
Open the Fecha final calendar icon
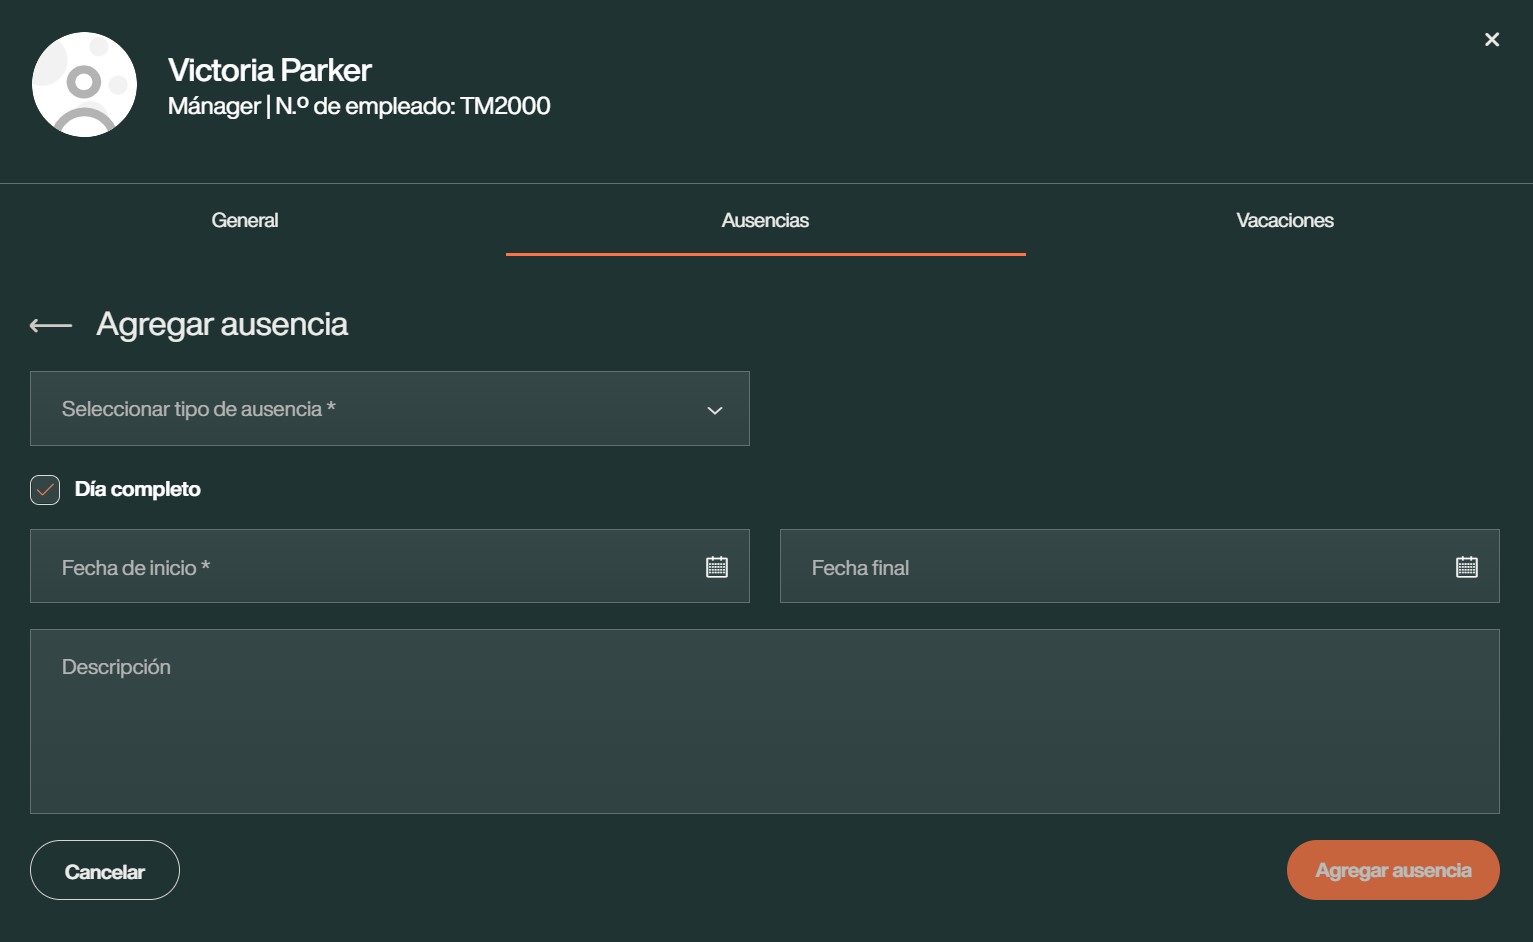1467,567
